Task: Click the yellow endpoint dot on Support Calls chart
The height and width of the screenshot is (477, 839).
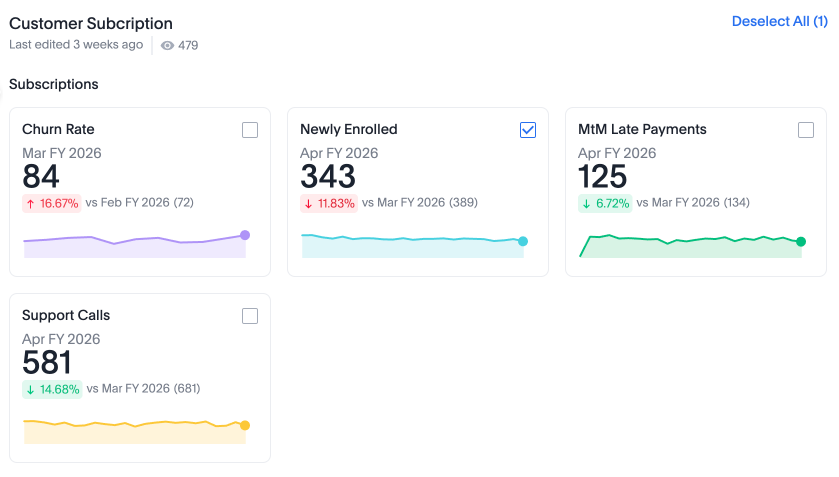Action: pos(245,425)
